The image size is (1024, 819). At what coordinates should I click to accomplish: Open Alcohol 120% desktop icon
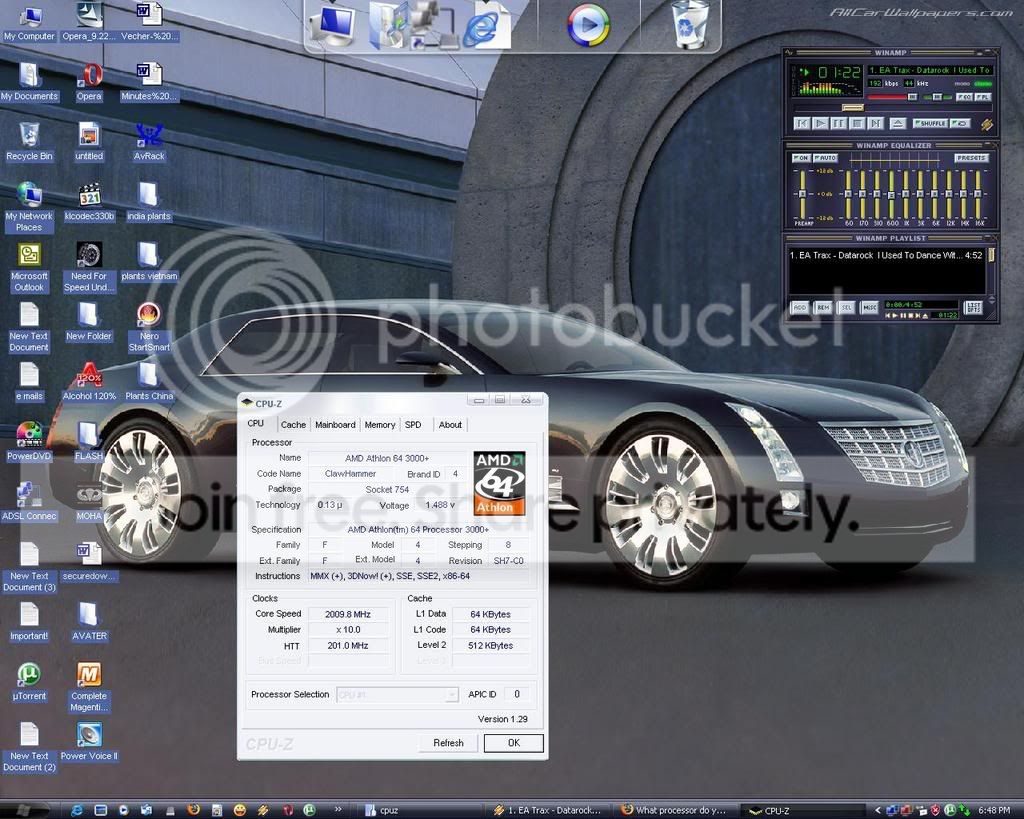[x=89, y=381]
